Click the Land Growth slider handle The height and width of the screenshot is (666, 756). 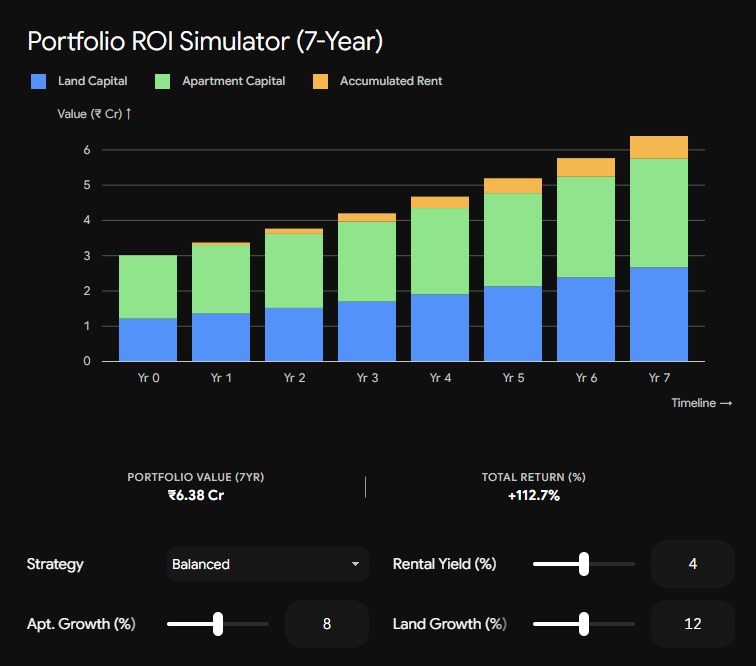tap(584, 624)
